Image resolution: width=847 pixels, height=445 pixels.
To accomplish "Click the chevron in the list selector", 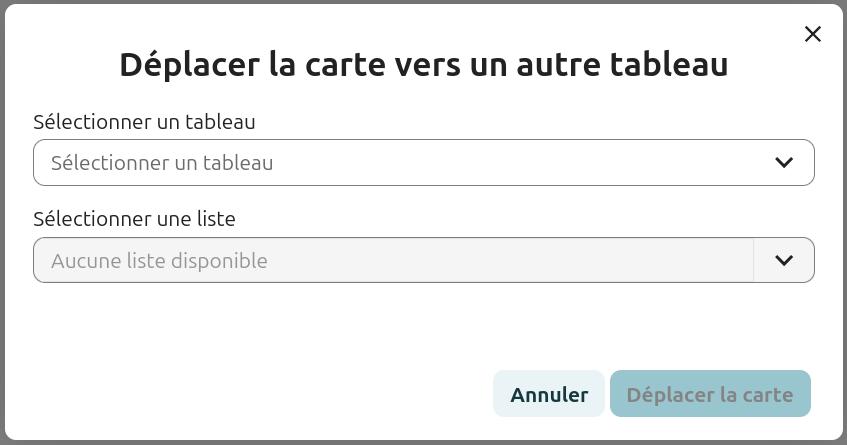I will click(784, 260).
